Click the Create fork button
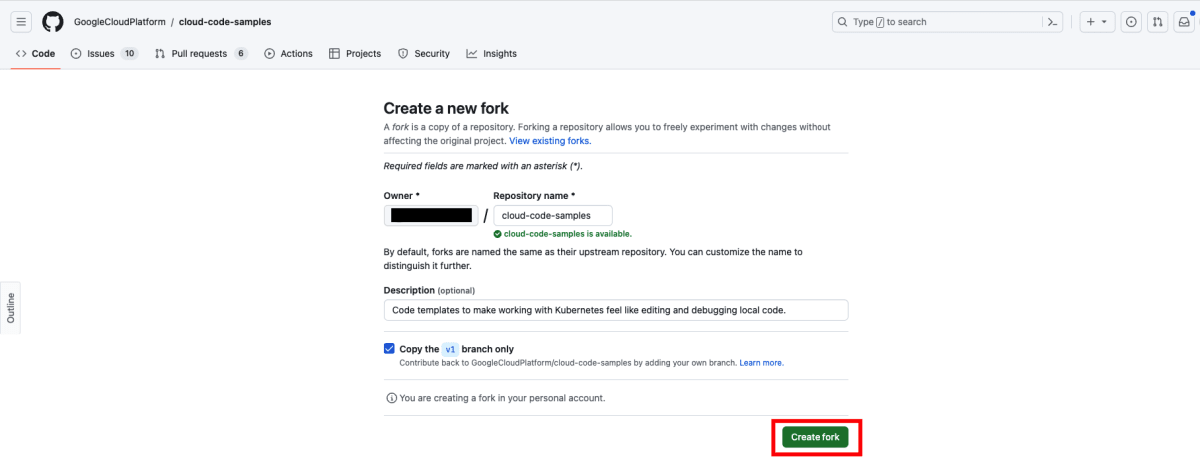This screenshot has height=472, width=1200. click(815, 437)
